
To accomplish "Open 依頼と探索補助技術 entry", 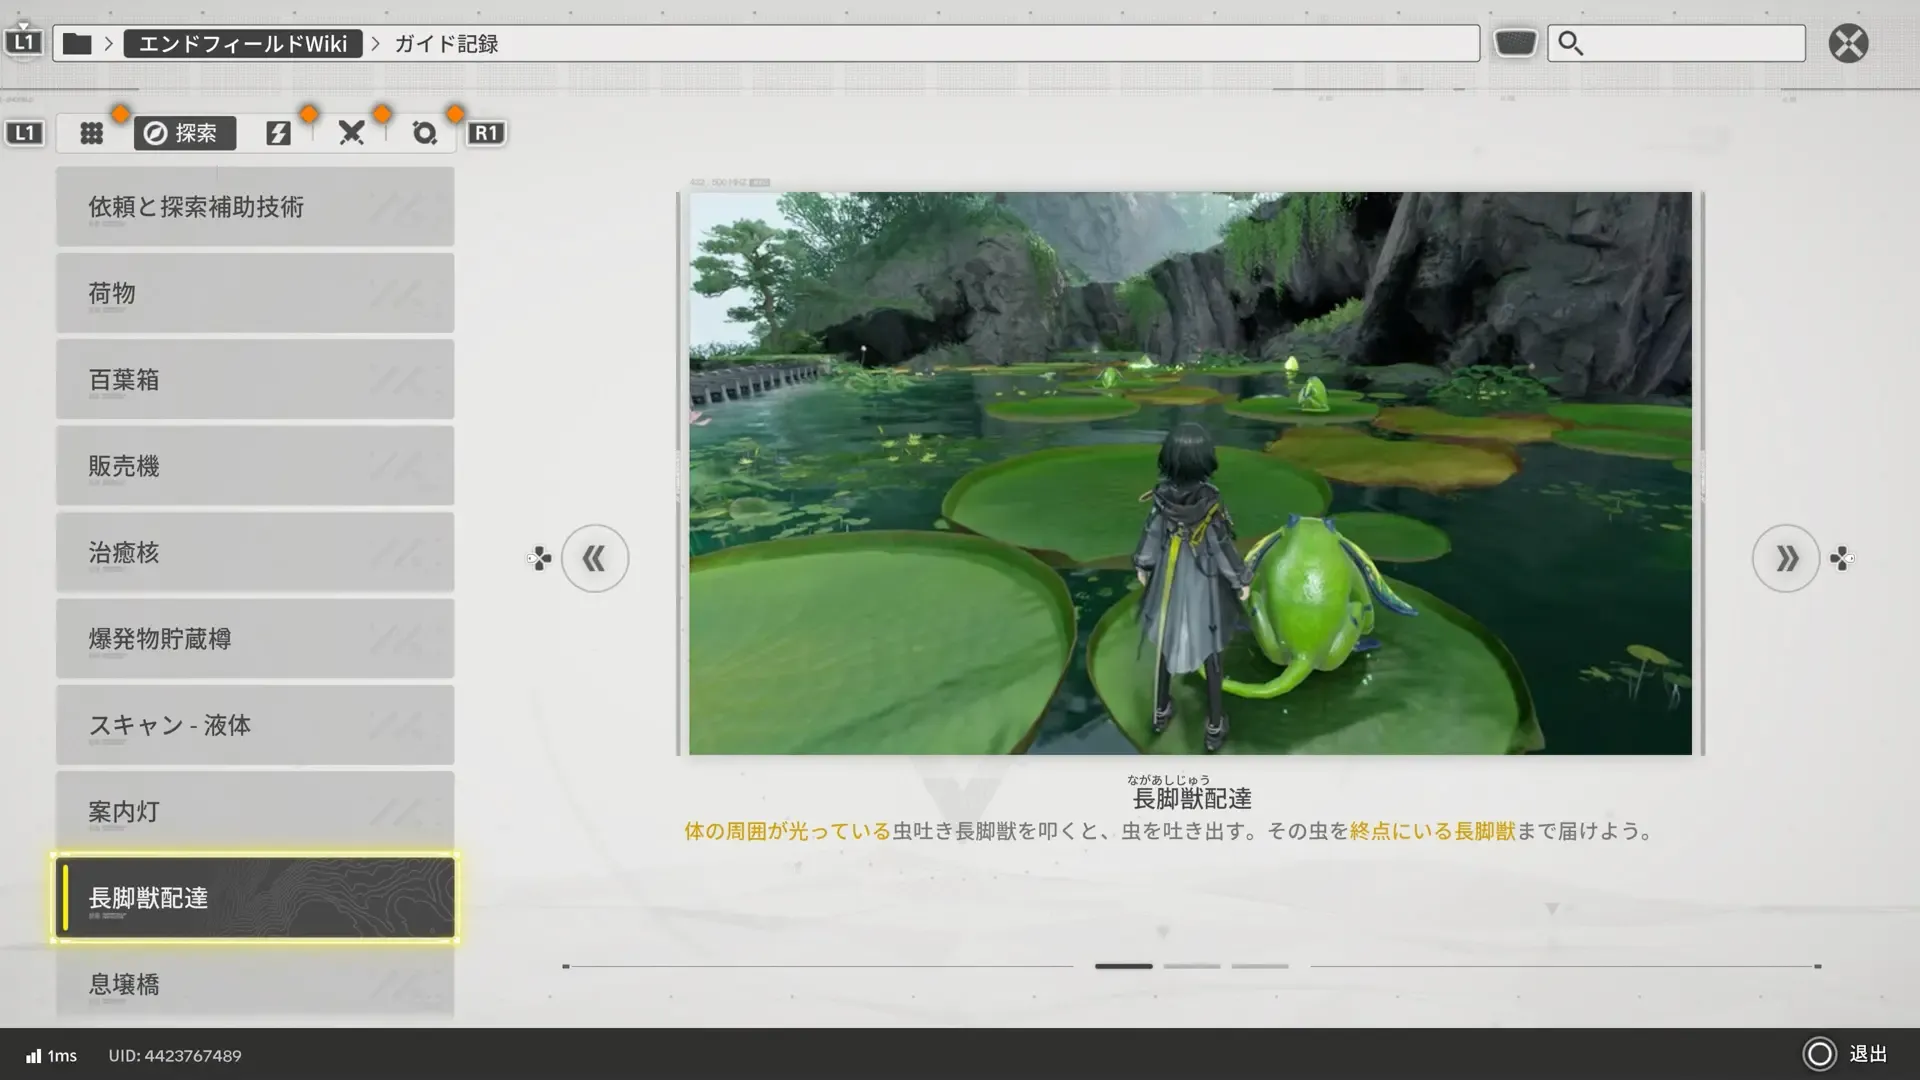I will (255, 207).
